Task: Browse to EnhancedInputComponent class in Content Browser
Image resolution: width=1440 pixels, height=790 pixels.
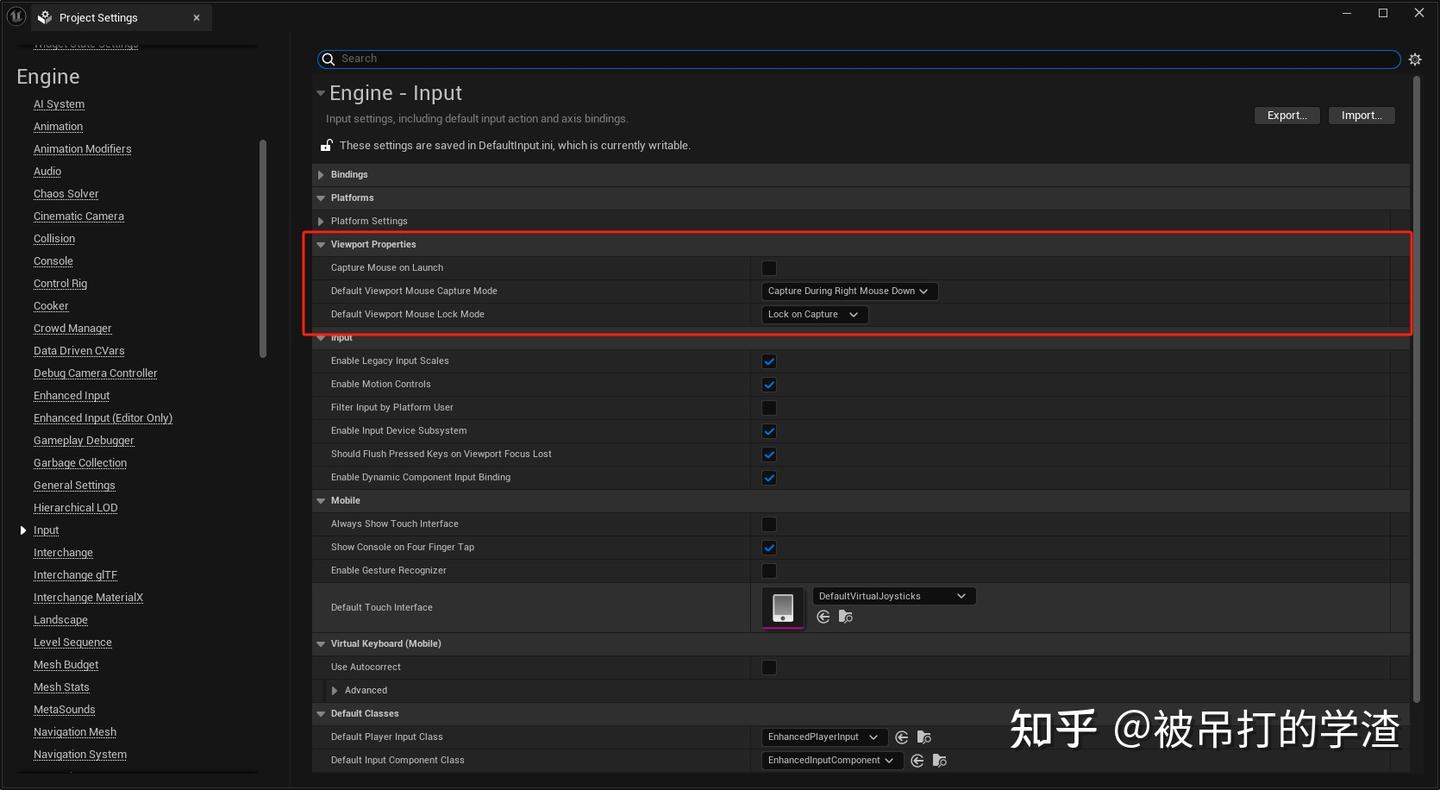Action: pos(940,760)
